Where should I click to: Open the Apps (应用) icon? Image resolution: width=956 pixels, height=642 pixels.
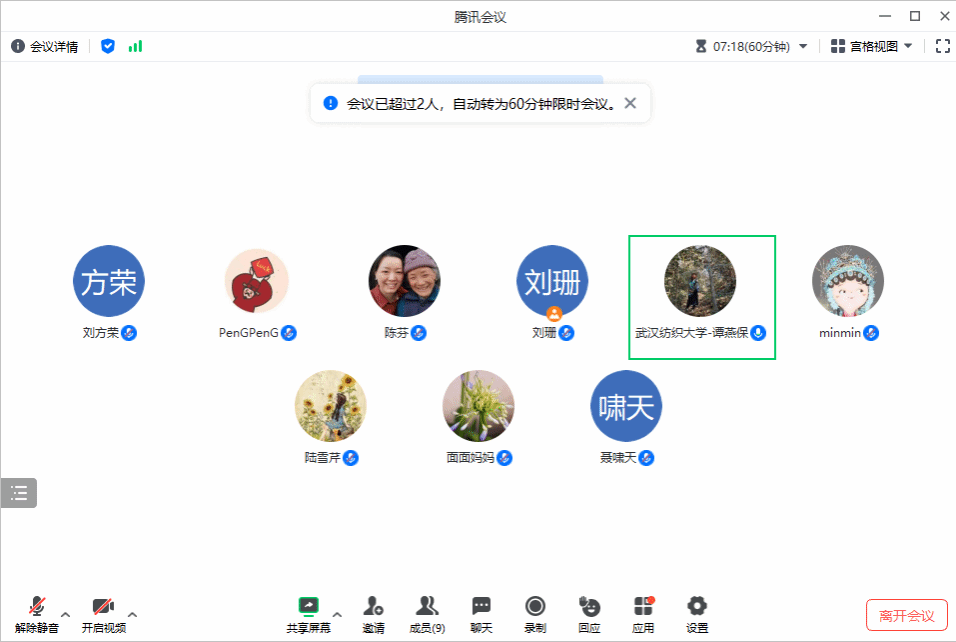tap(643, 612)
